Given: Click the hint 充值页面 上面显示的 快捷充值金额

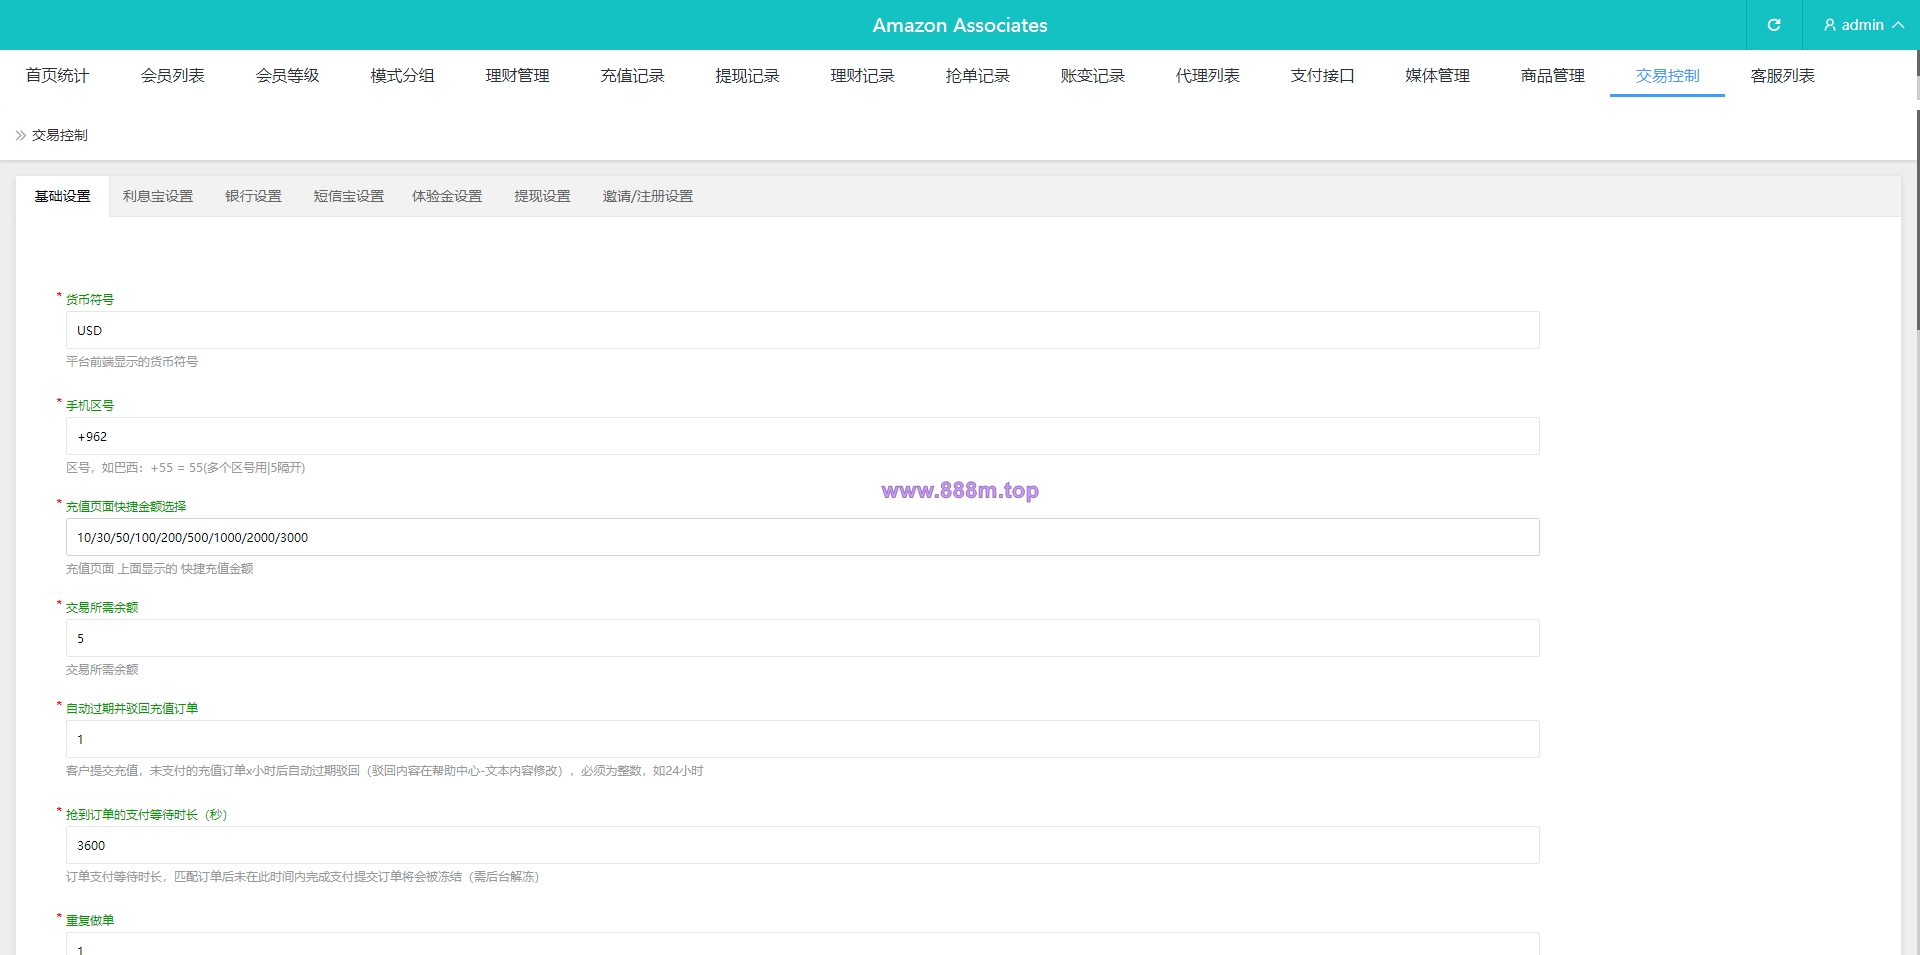Looking at the screenshot, I should click(160, 569).
